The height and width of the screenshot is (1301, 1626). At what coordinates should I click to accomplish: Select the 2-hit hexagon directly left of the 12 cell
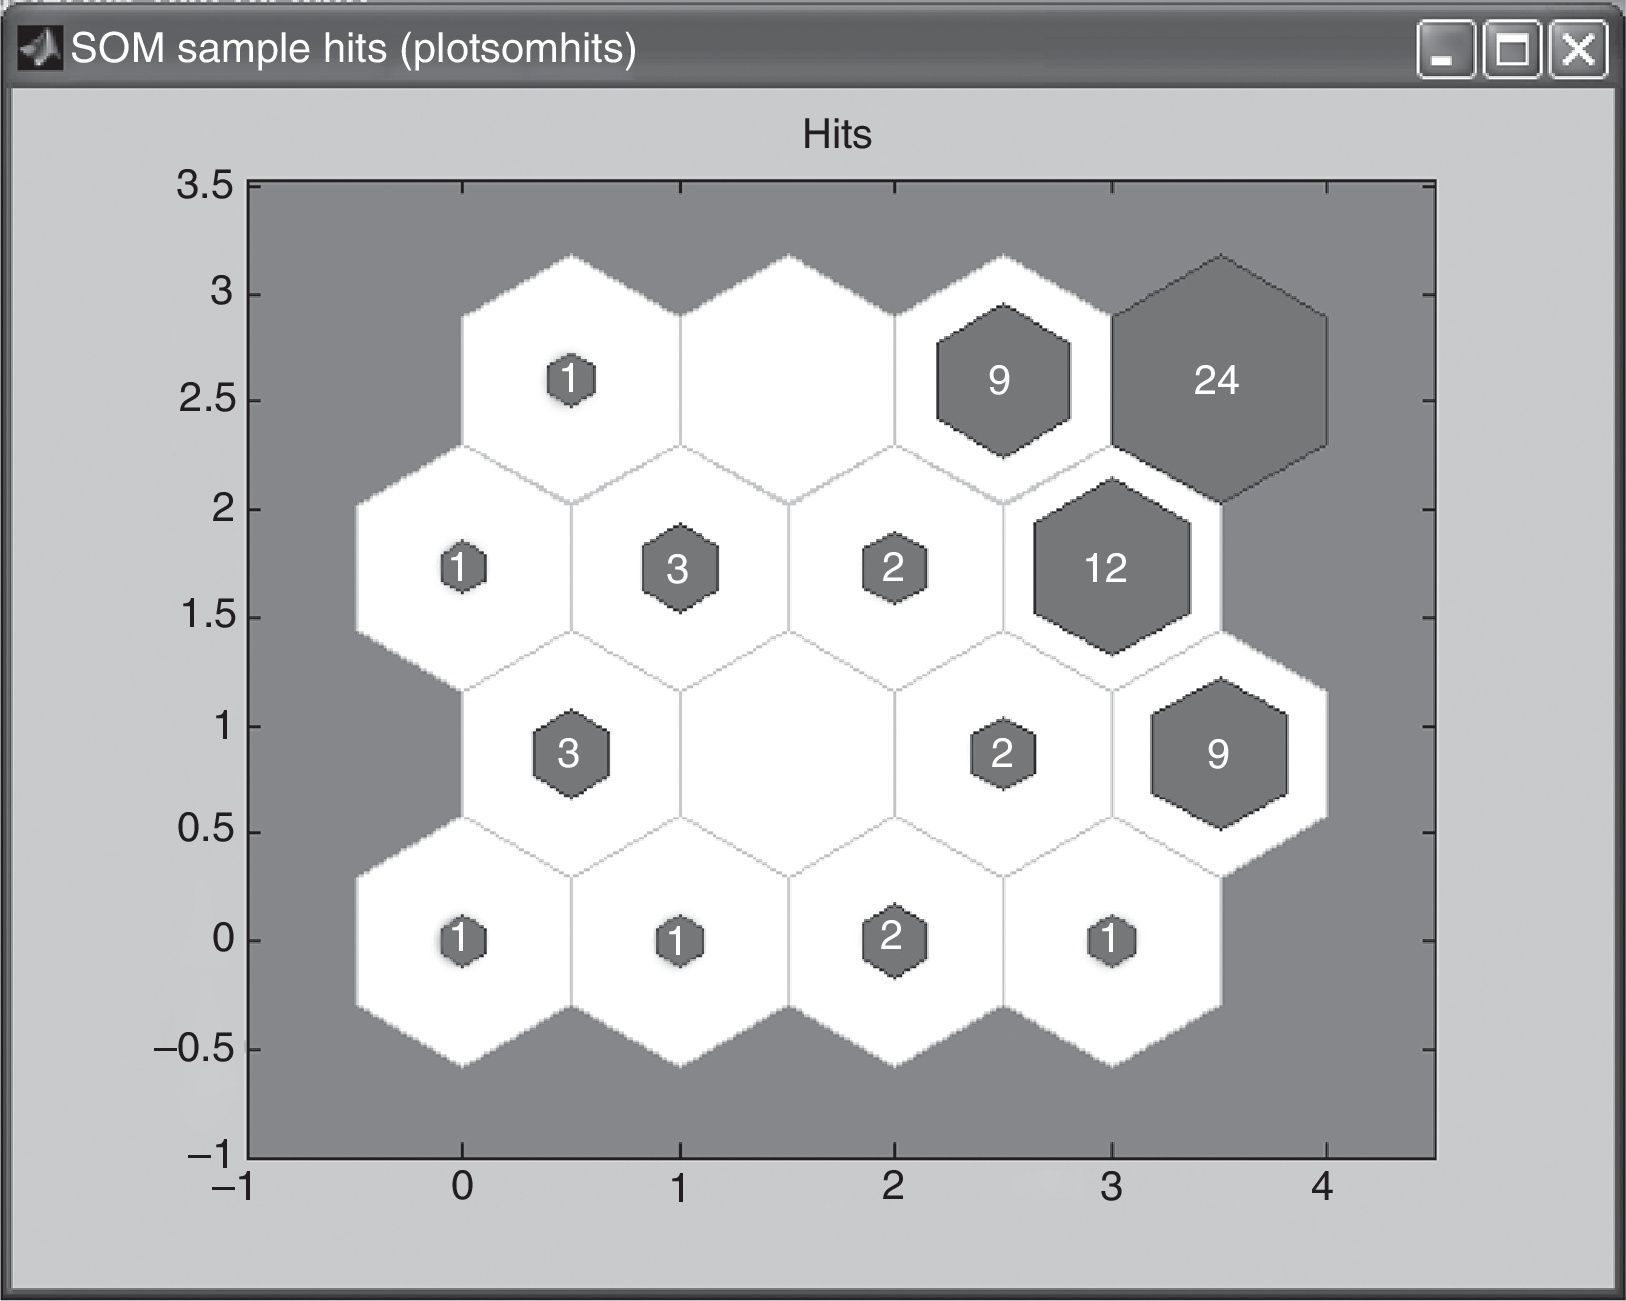pyautogui.click(x=894, y=568)
